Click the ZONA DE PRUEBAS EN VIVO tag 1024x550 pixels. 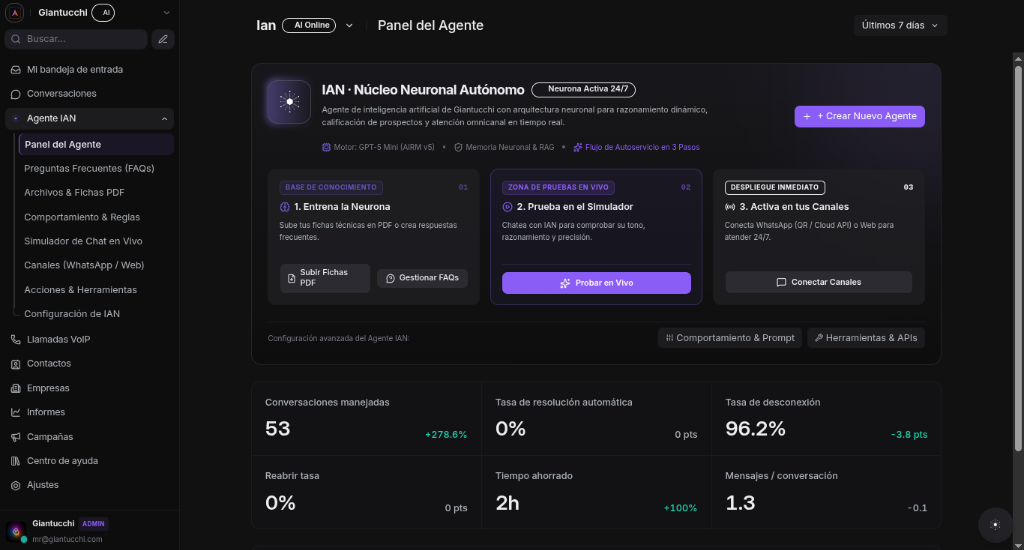click(x=558, y=187)
